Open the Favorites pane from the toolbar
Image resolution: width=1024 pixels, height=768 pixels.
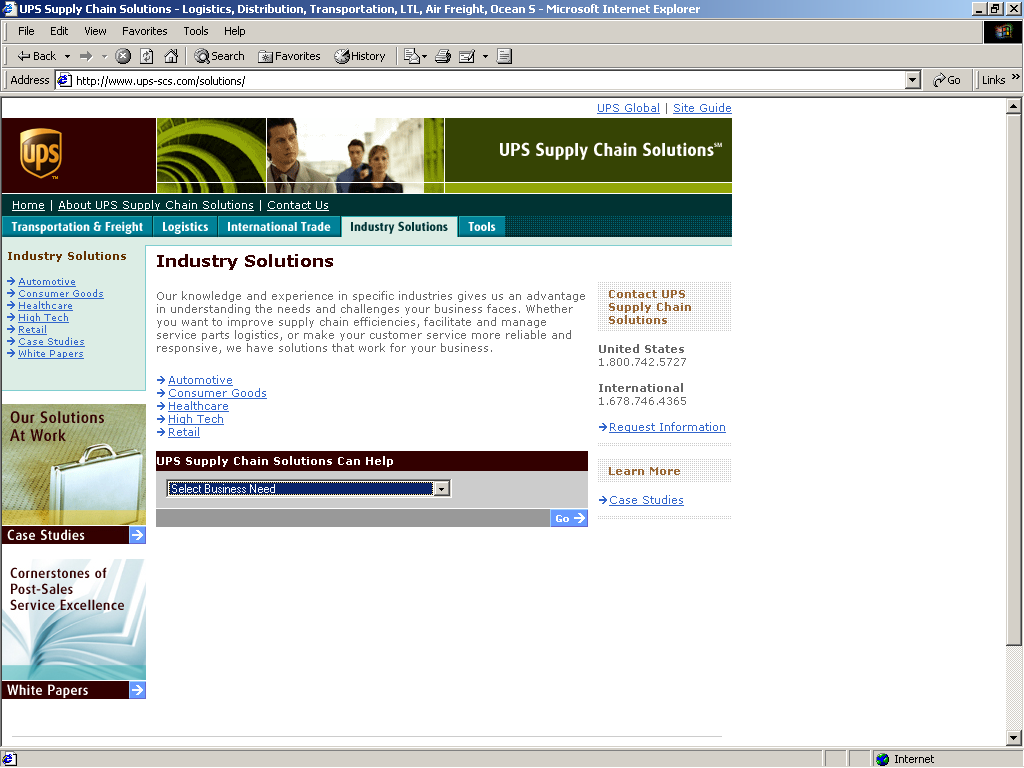pyautogui.click(x=289, y=56)
